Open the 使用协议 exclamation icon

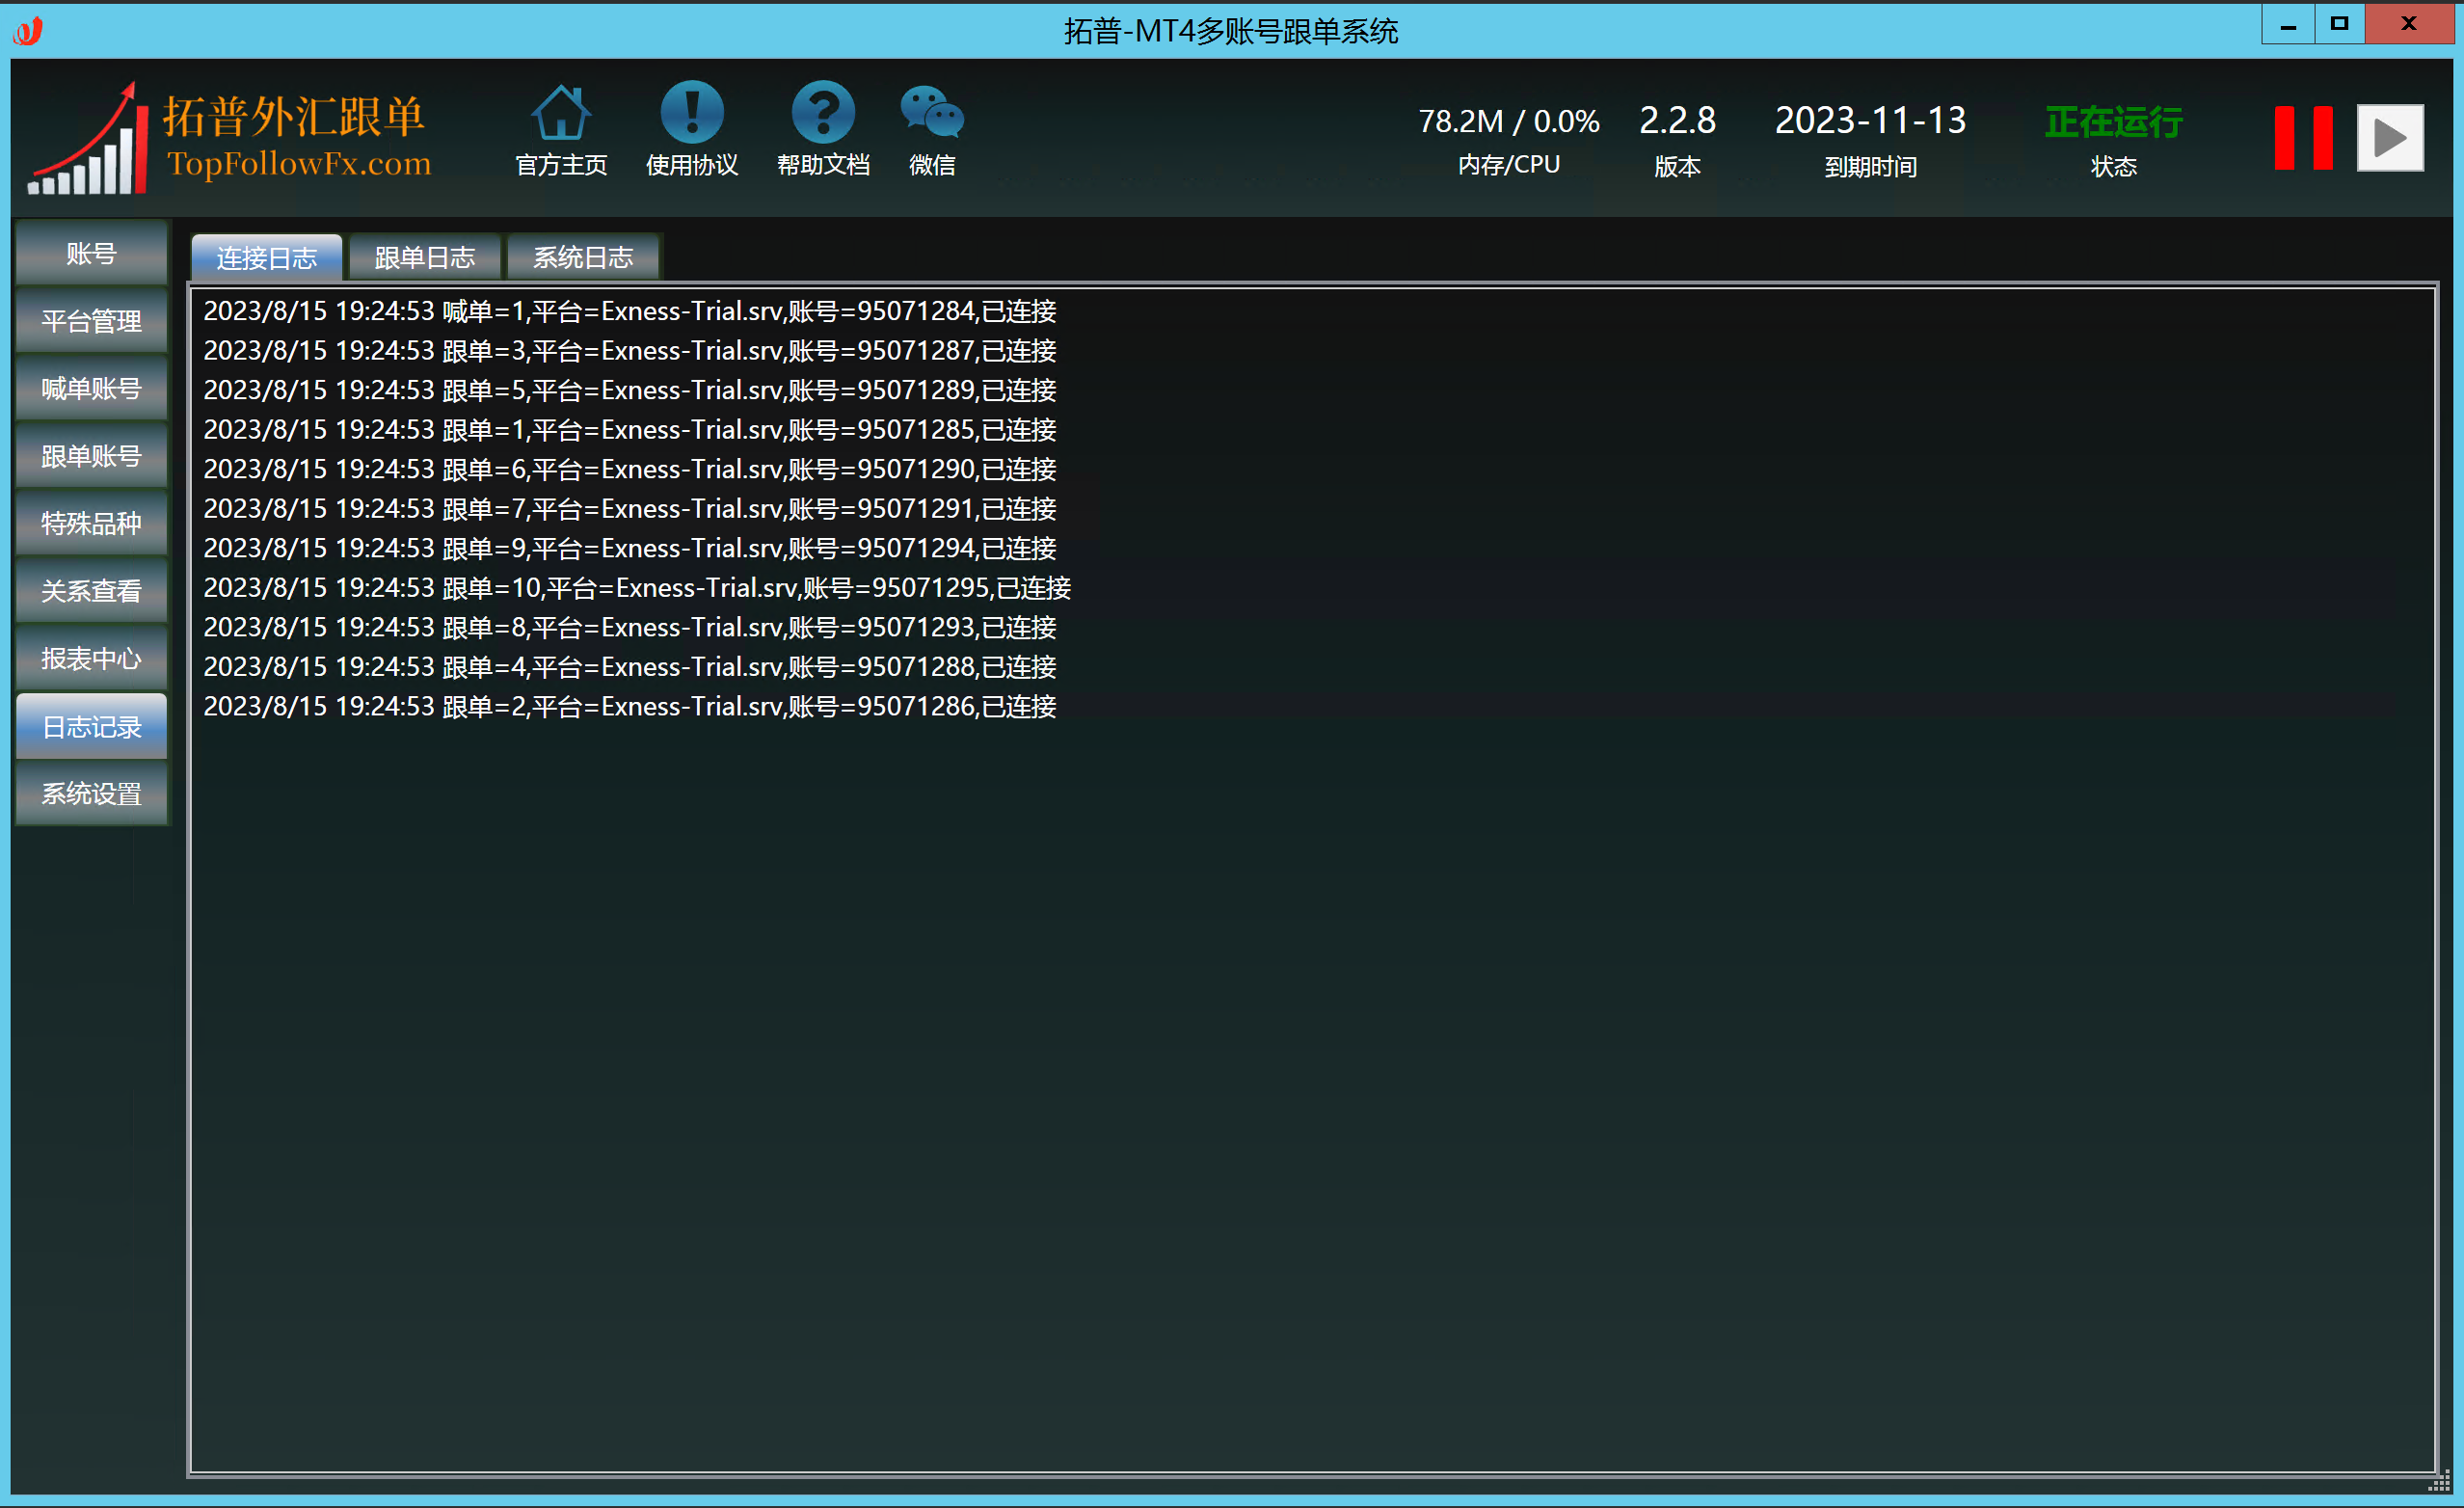691,112
